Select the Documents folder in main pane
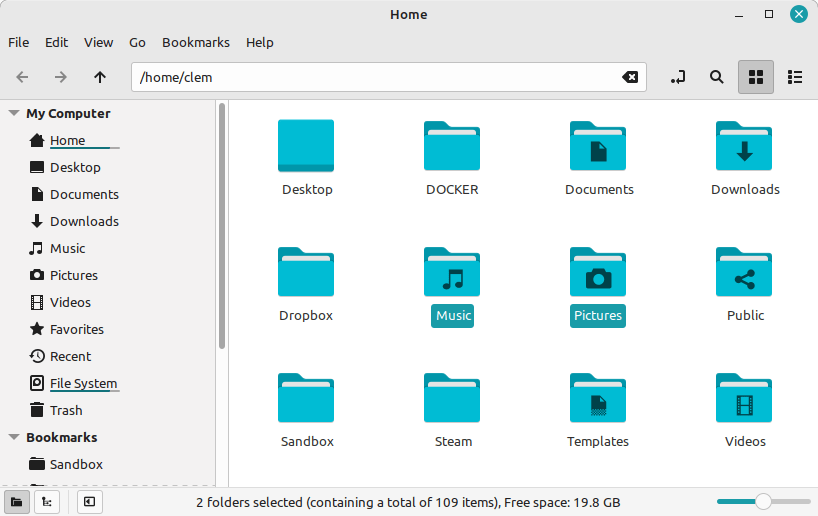The image size is (818, 516). coord(598,146)
